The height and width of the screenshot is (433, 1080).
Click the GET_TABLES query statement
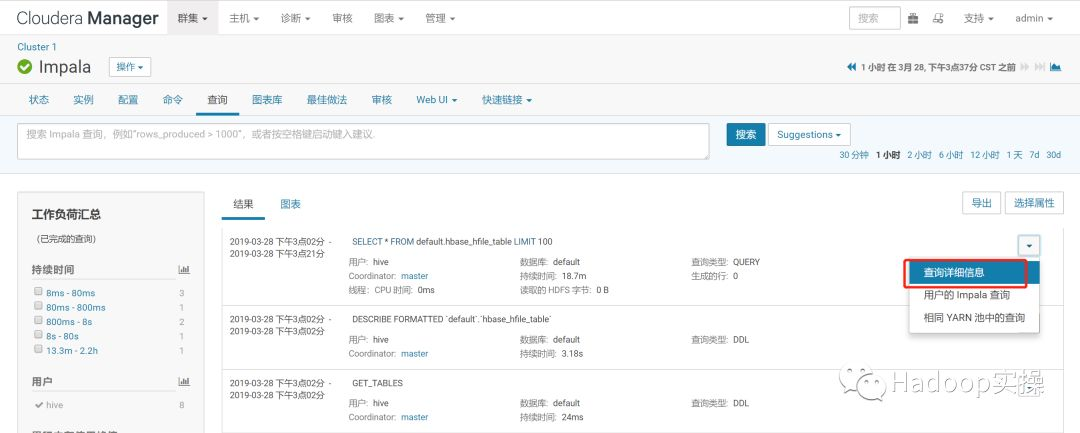(377, 383)
